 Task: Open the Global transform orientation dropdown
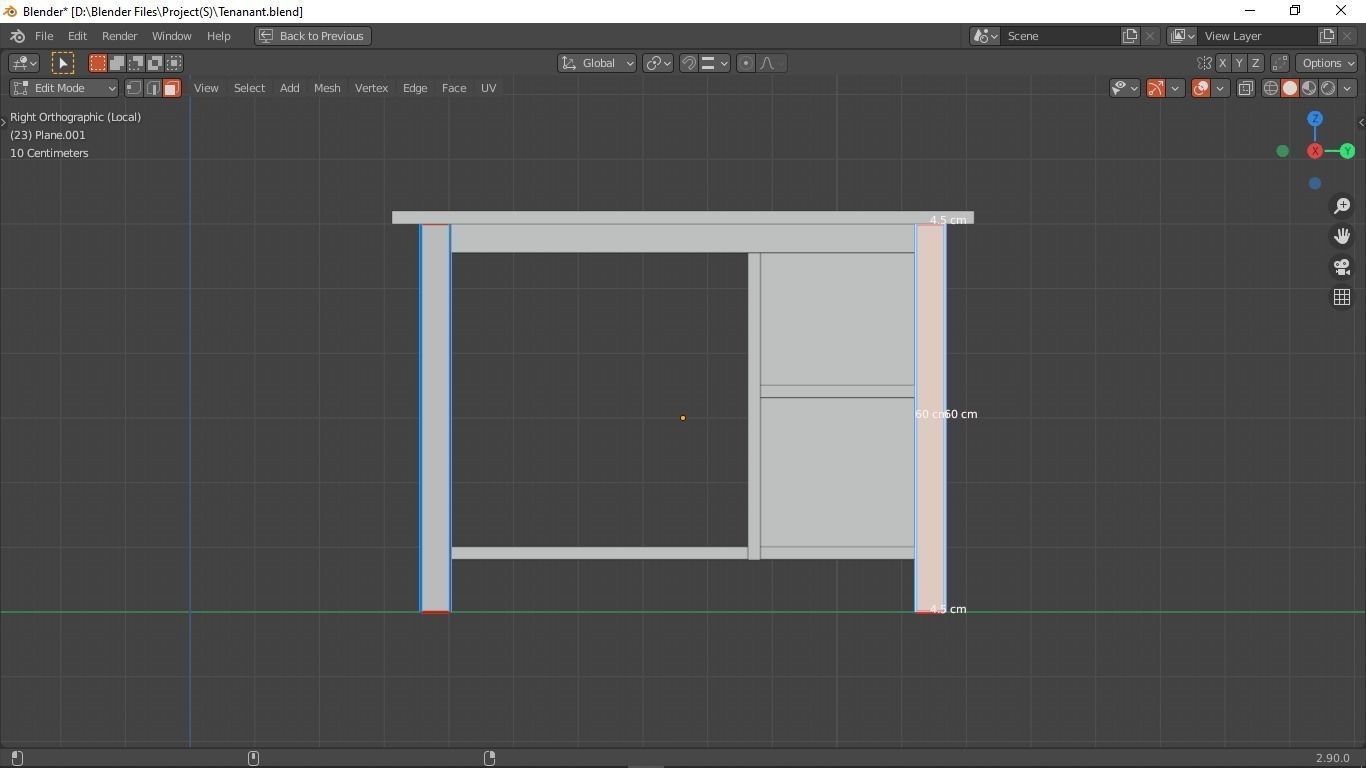[x=597, y=63]
